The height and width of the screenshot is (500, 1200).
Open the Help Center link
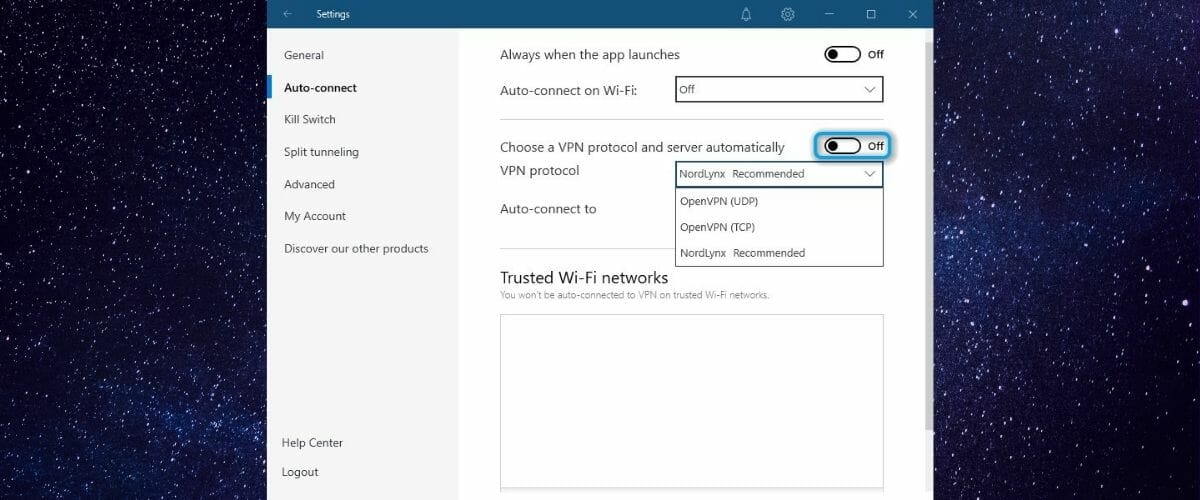(x=313, y=443)
